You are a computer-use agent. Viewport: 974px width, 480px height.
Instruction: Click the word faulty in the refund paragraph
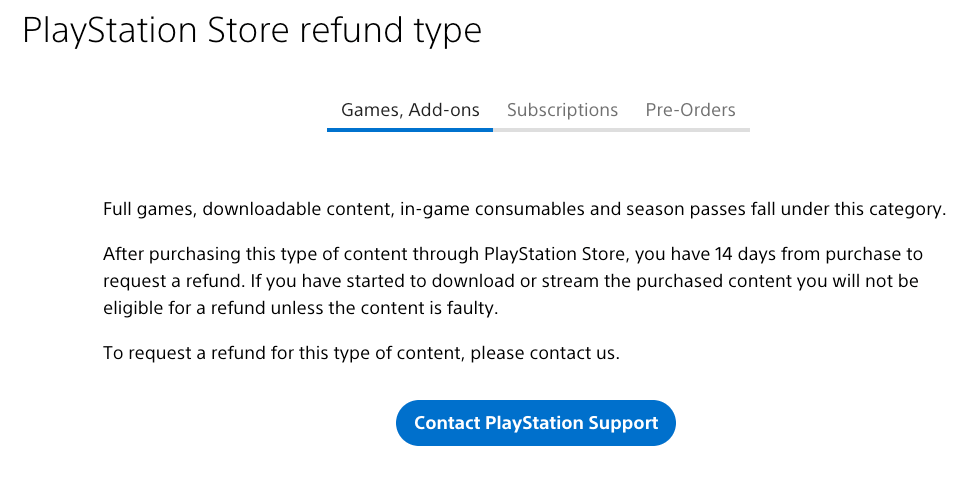click(x=470, y=309)
